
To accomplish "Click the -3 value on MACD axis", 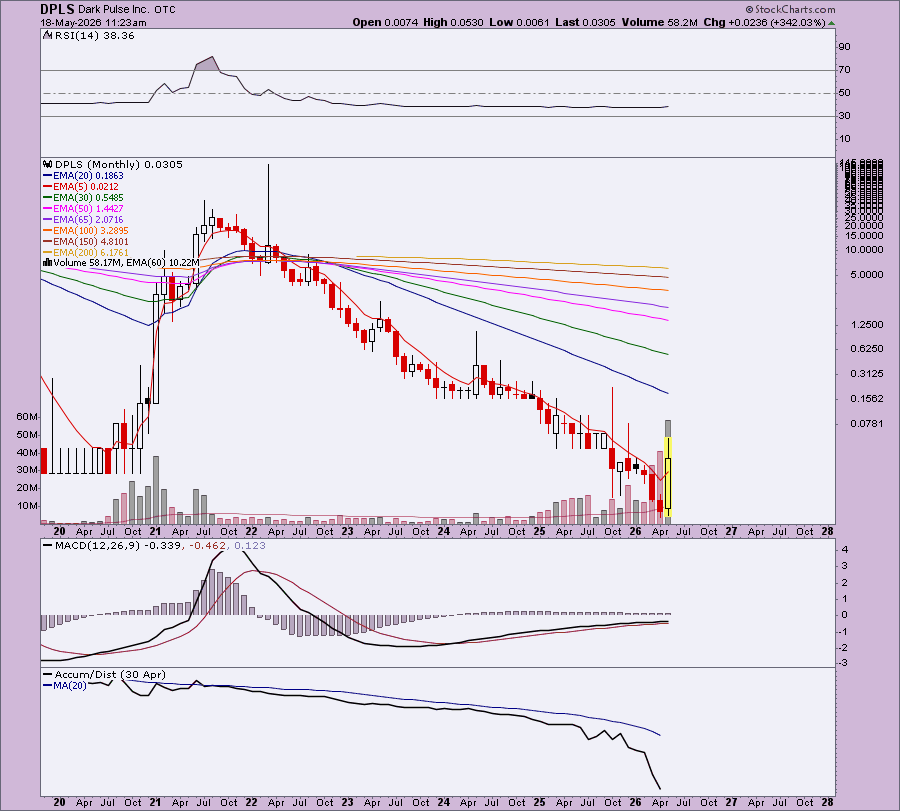I will [844, 663].
